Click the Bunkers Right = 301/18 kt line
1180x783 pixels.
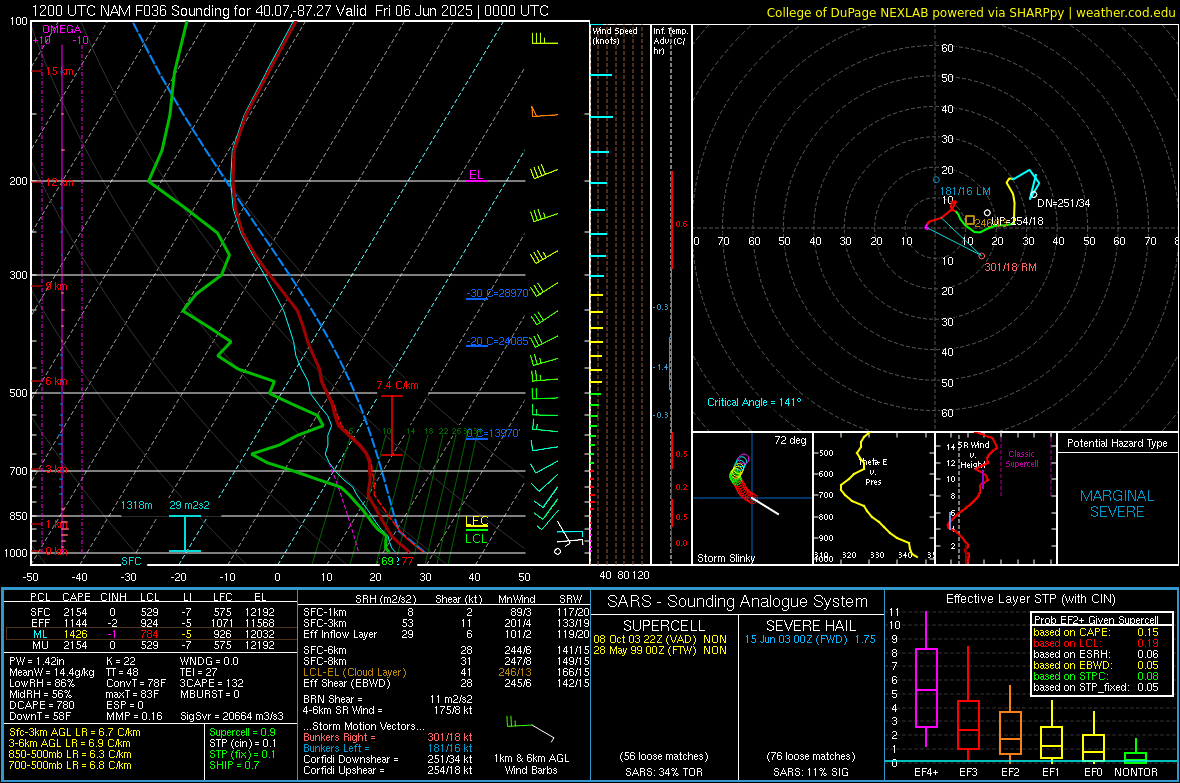(x=388, y=738)
